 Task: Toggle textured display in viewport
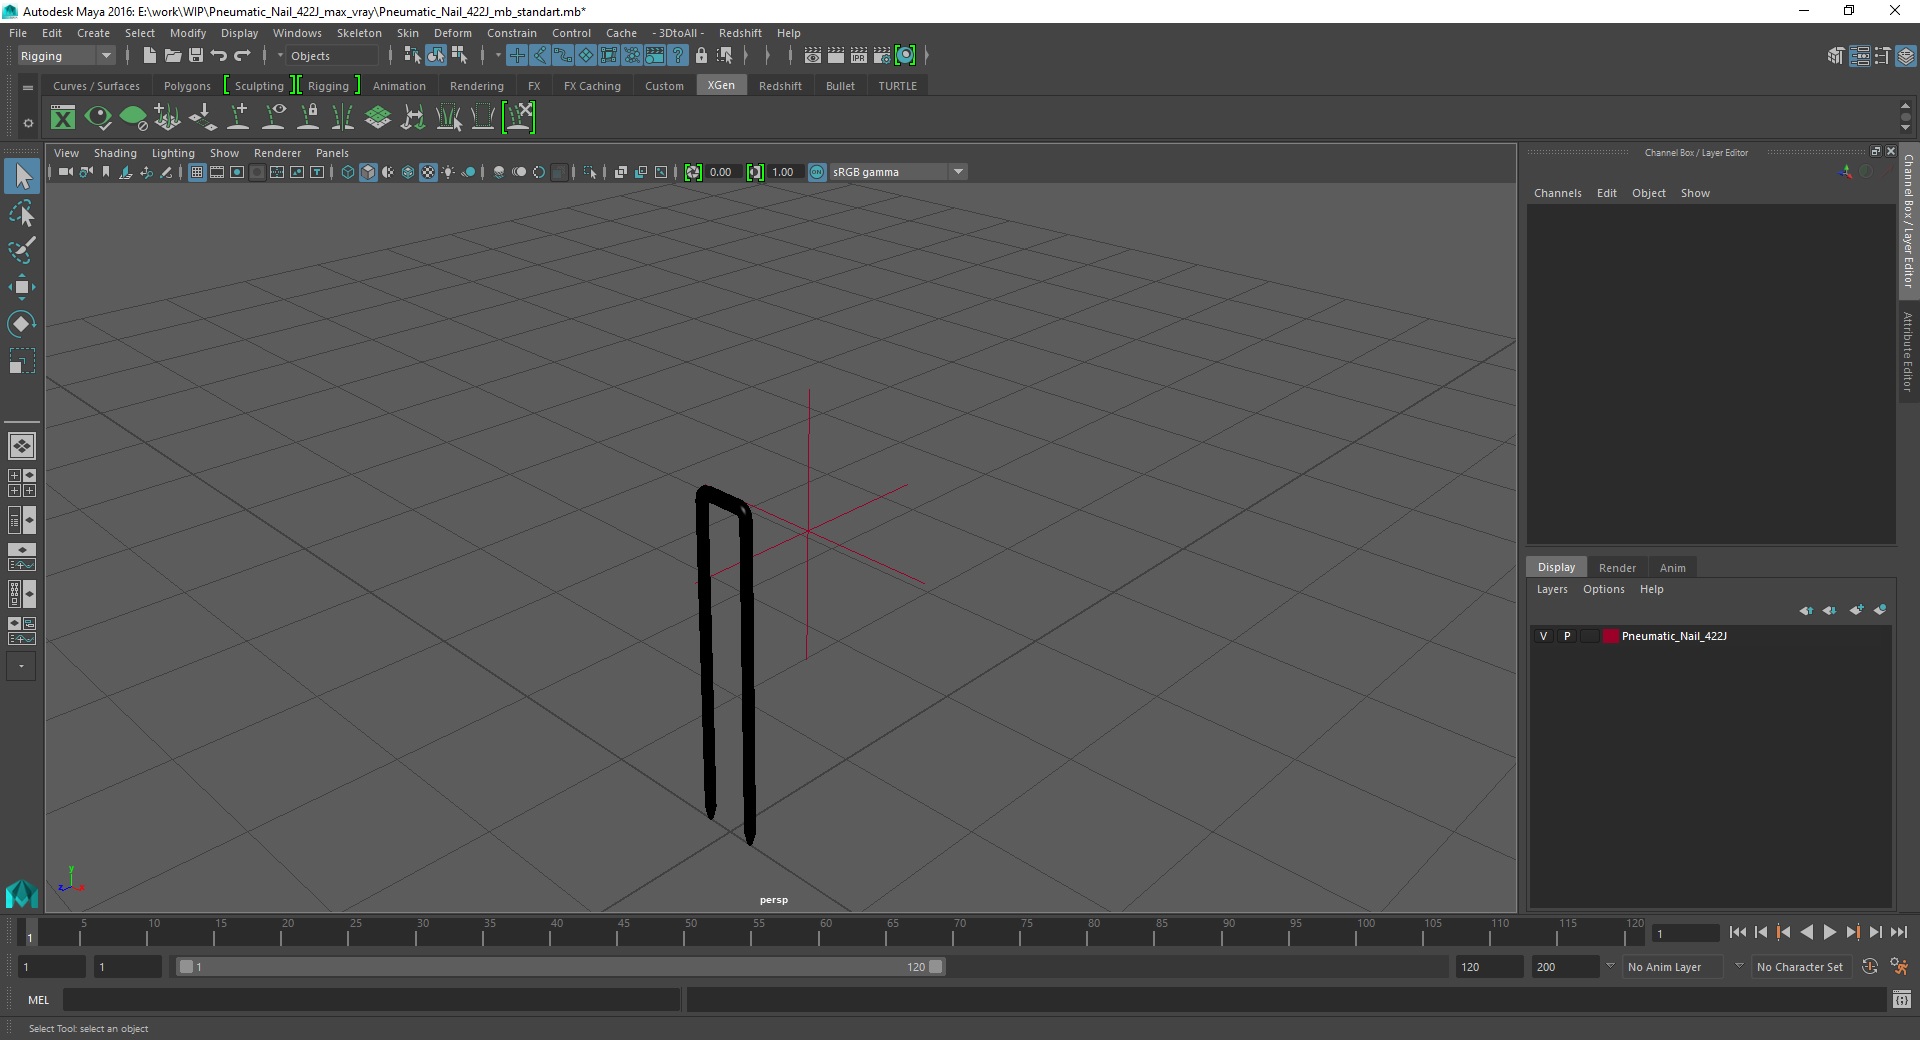(x=428, y=172)
